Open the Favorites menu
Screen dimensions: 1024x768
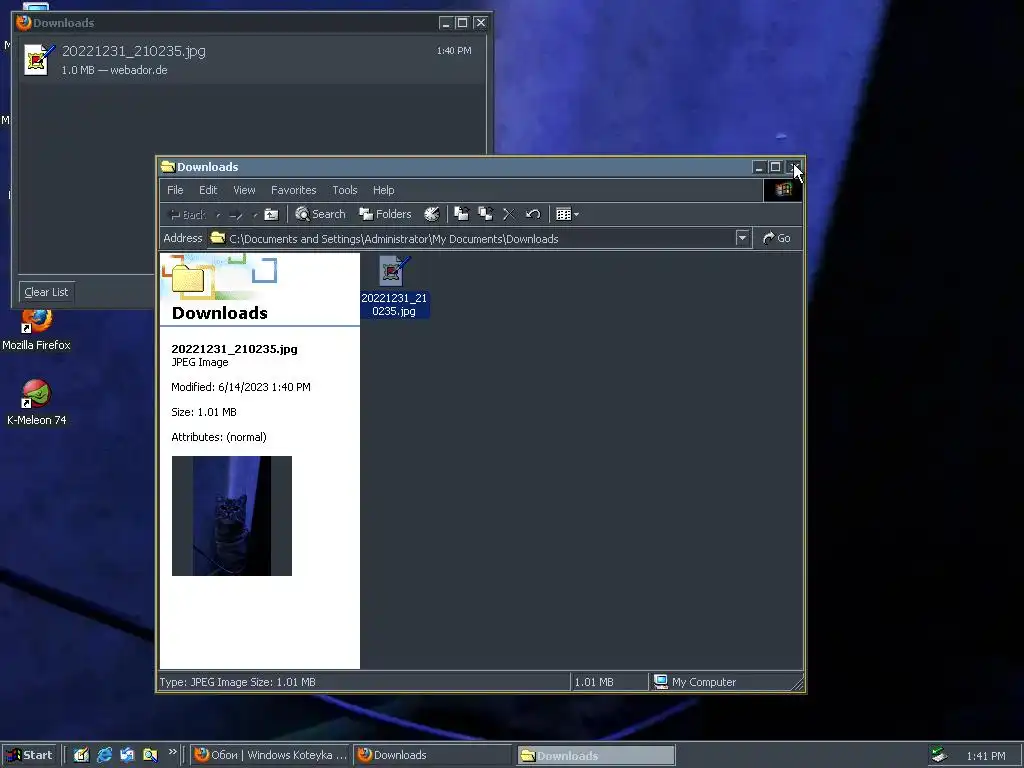tap(294, 190)
